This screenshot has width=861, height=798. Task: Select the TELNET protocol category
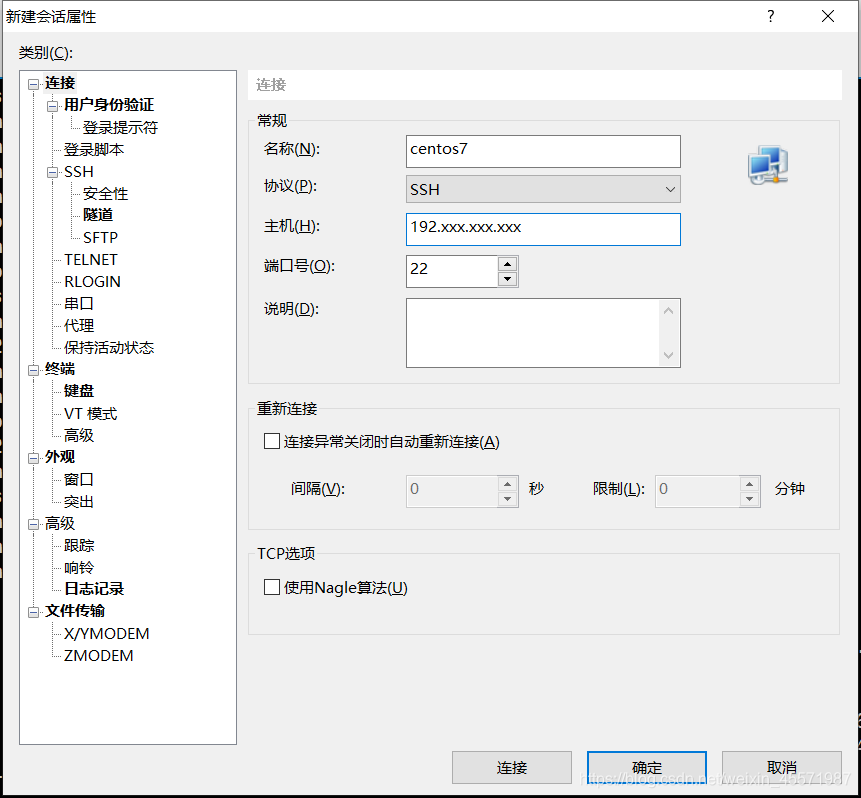[91, 259]
